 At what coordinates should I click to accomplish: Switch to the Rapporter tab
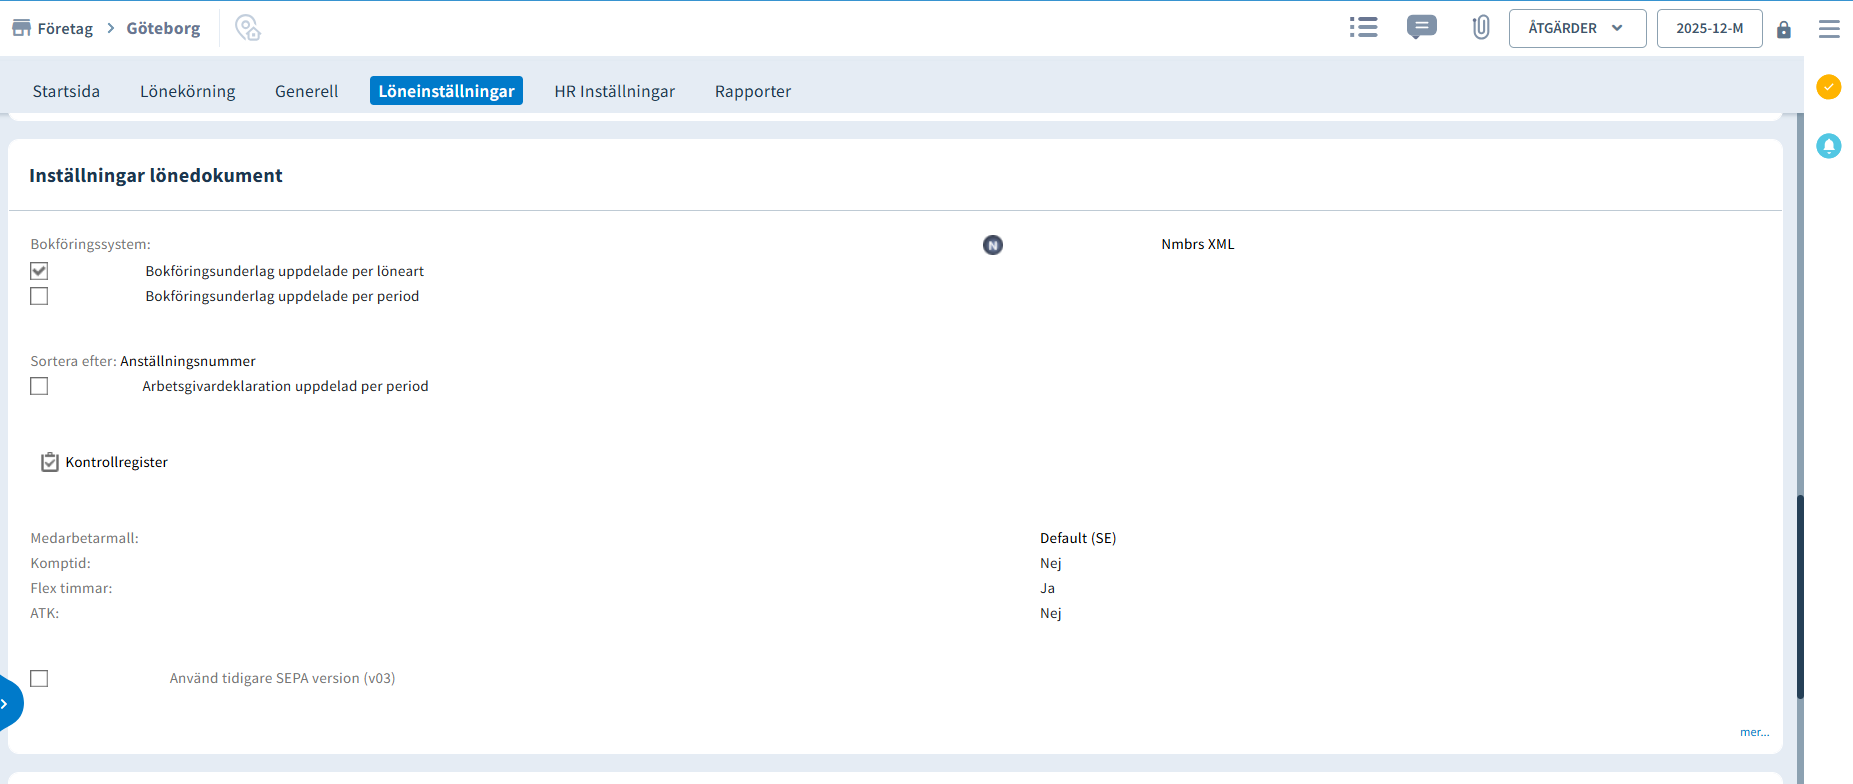coord(753,91)
